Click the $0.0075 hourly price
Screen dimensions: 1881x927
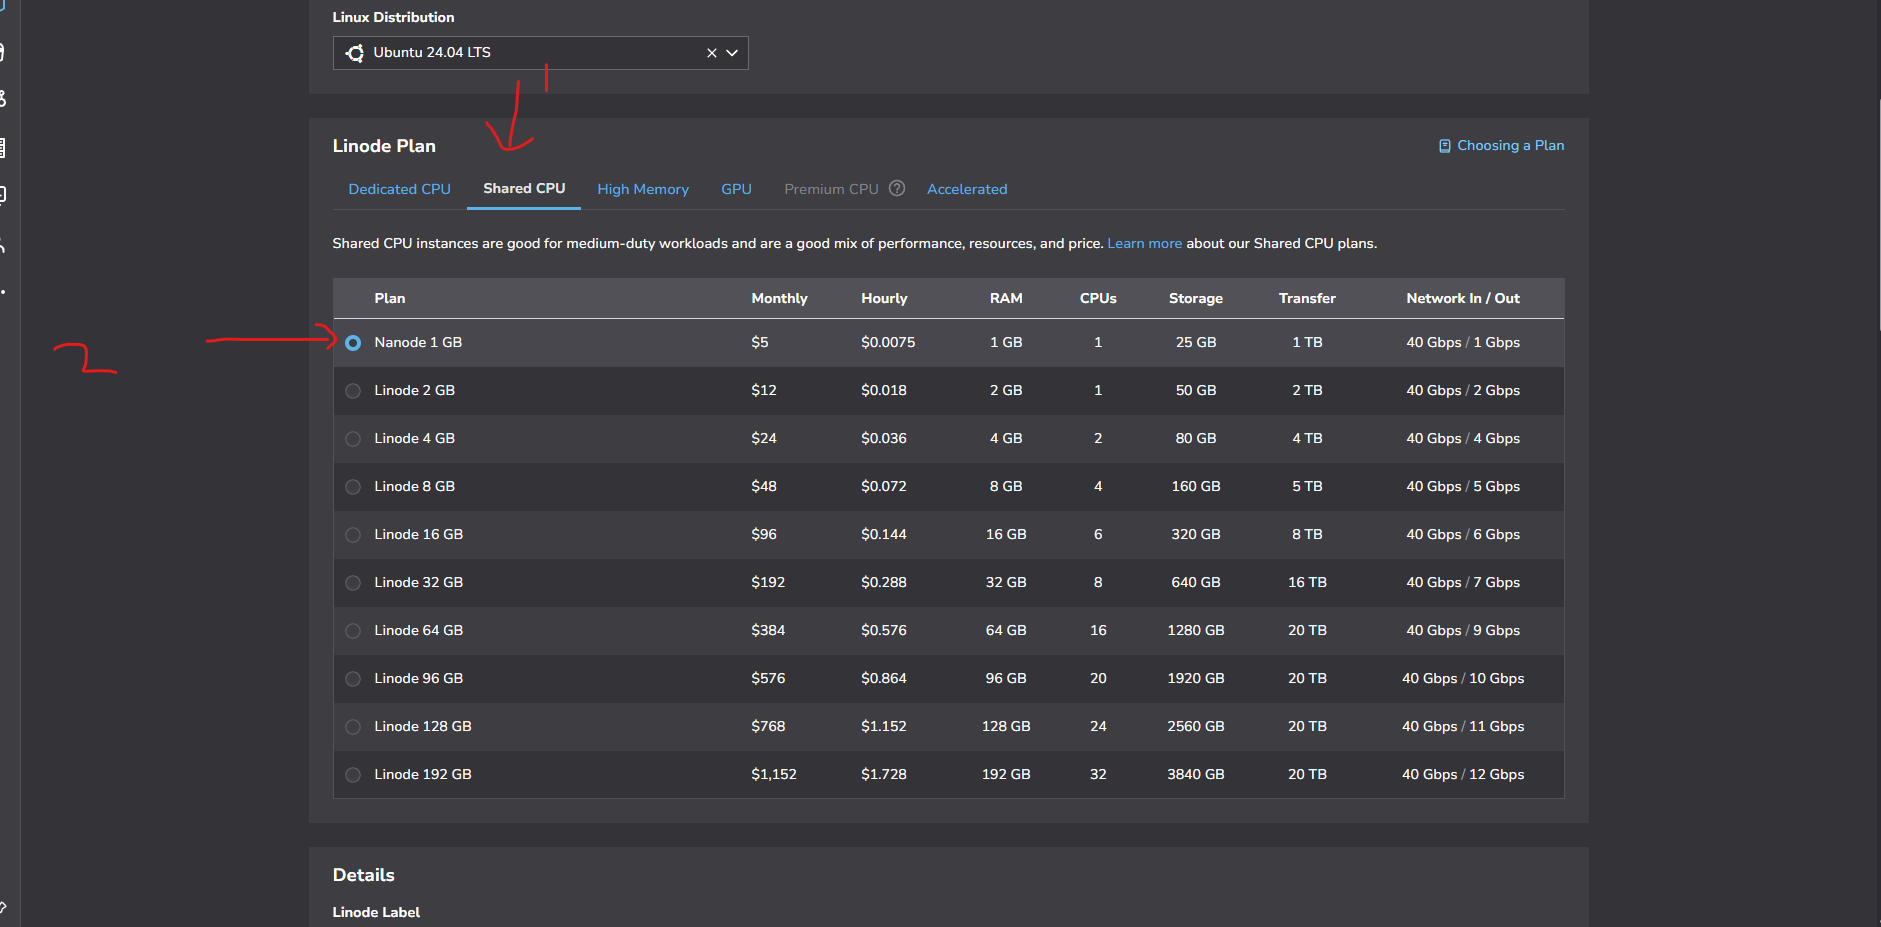(888, 342)
